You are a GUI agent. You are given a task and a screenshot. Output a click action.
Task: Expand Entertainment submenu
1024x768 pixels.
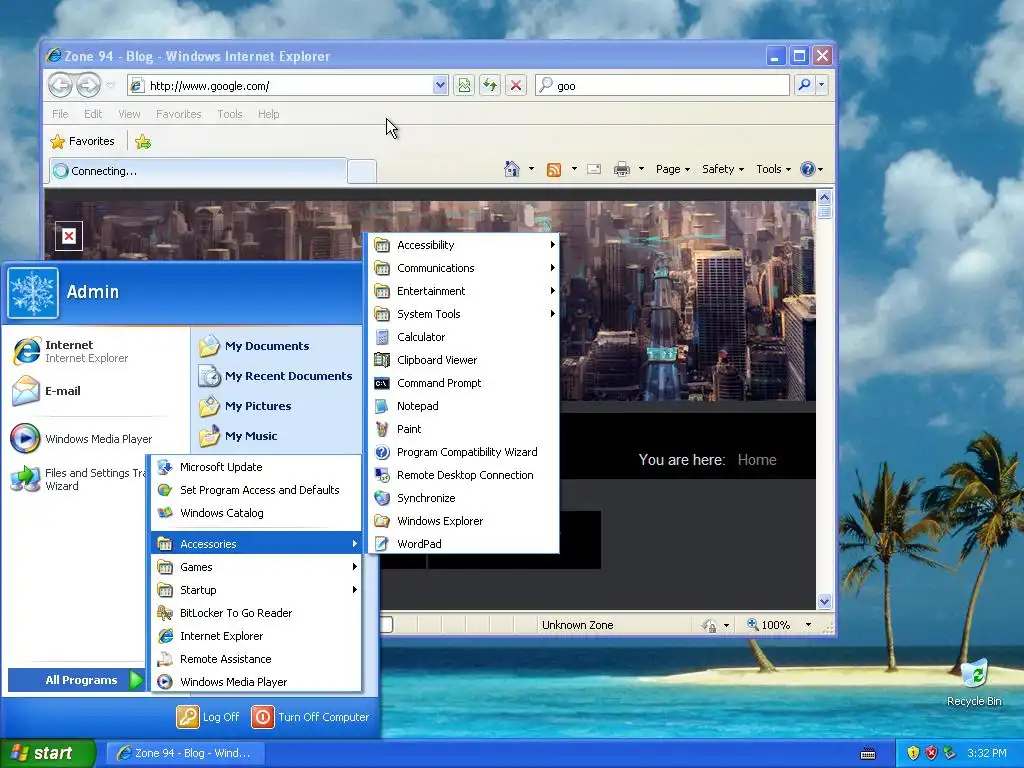464,291
